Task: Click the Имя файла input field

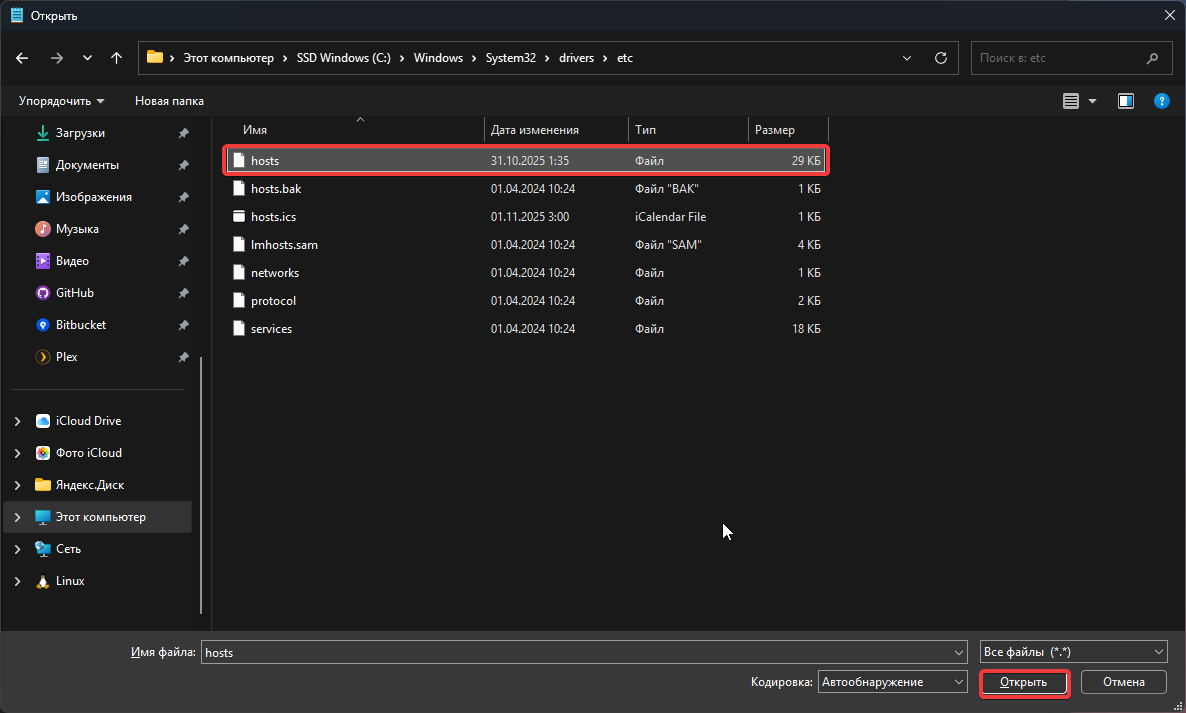Action: click(575, 652)
